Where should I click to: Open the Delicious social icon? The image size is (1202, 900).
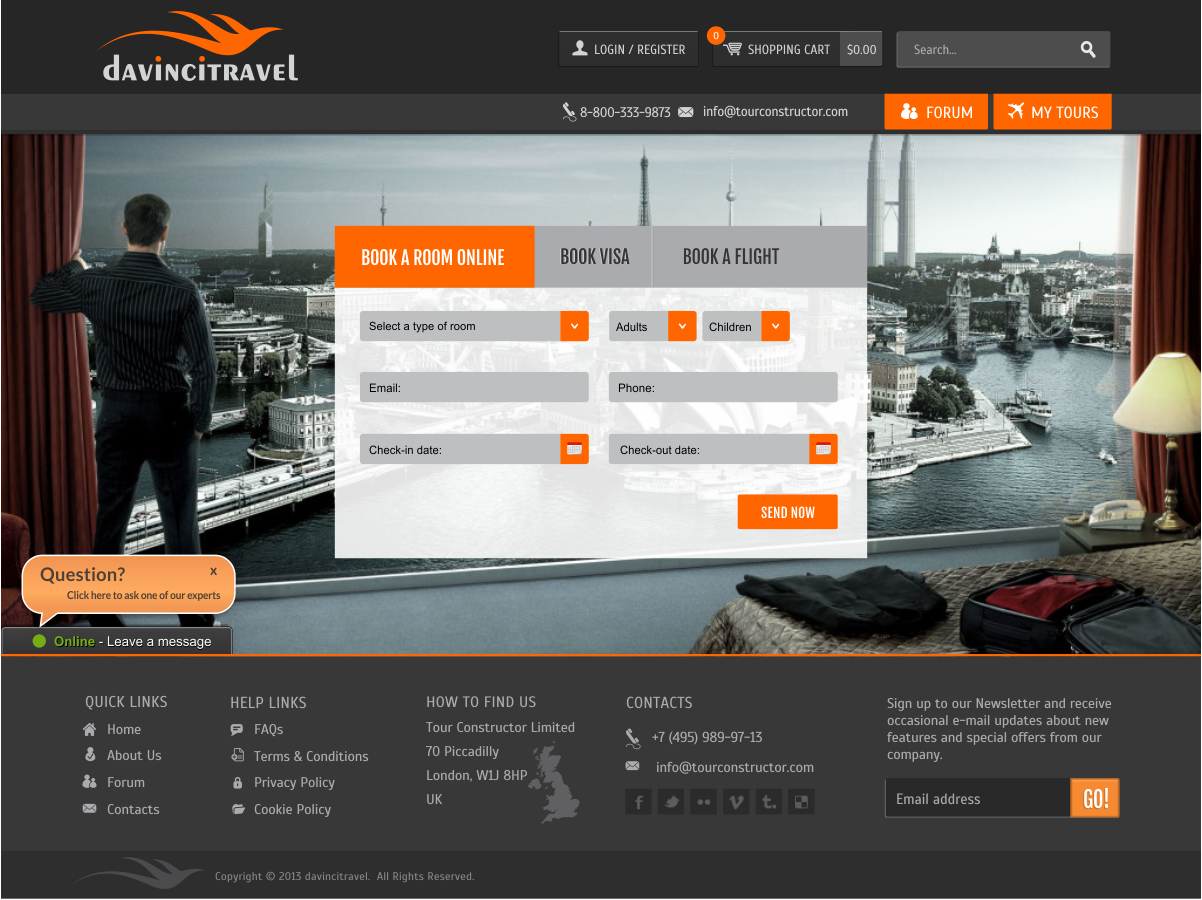coord(801,802)
